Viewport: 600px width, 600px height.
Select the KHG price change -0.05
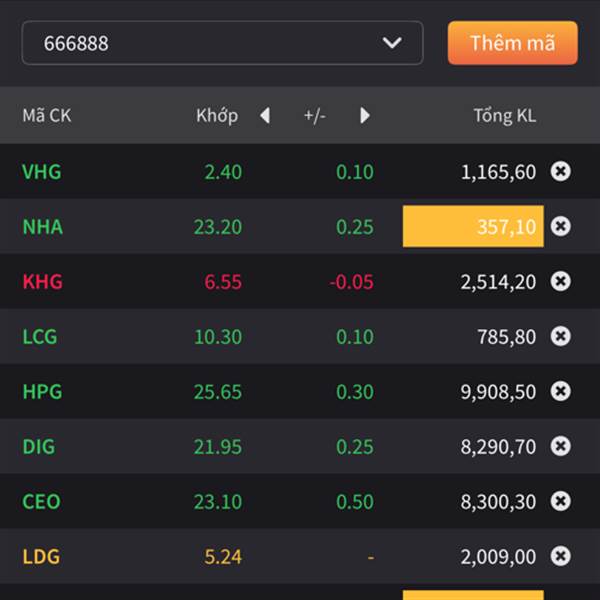[351, 282]
